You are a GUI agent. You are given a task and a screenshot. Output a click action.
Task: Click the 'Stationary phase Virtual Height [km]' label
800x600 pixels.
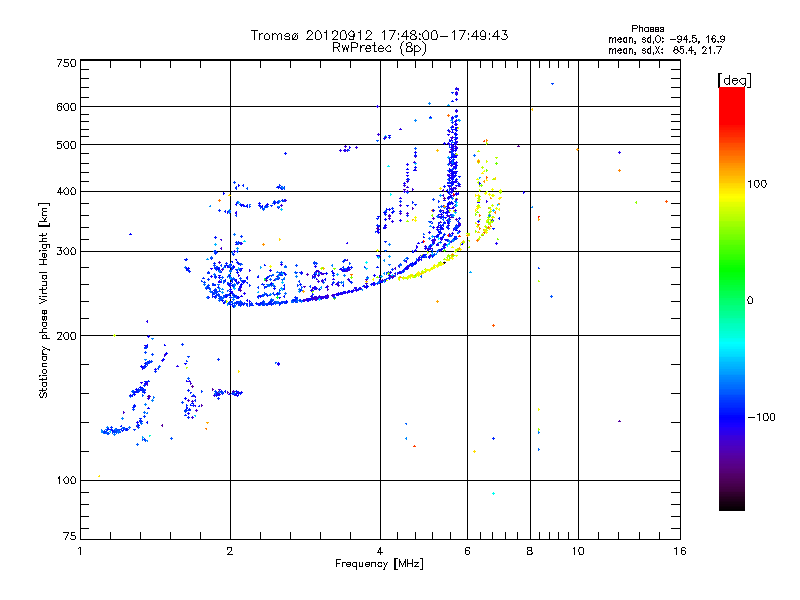pyautogui.click(x=44, y=300)
